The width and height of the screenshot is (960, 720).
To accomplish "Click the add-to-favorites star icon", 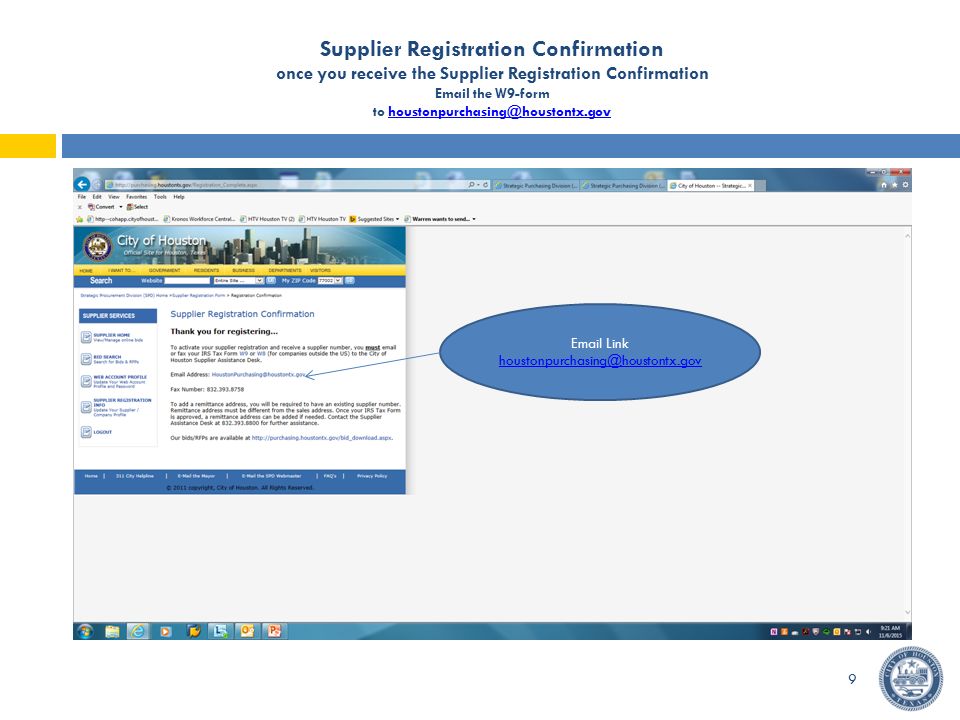I will pyautogui.click(x=79, y=219).
